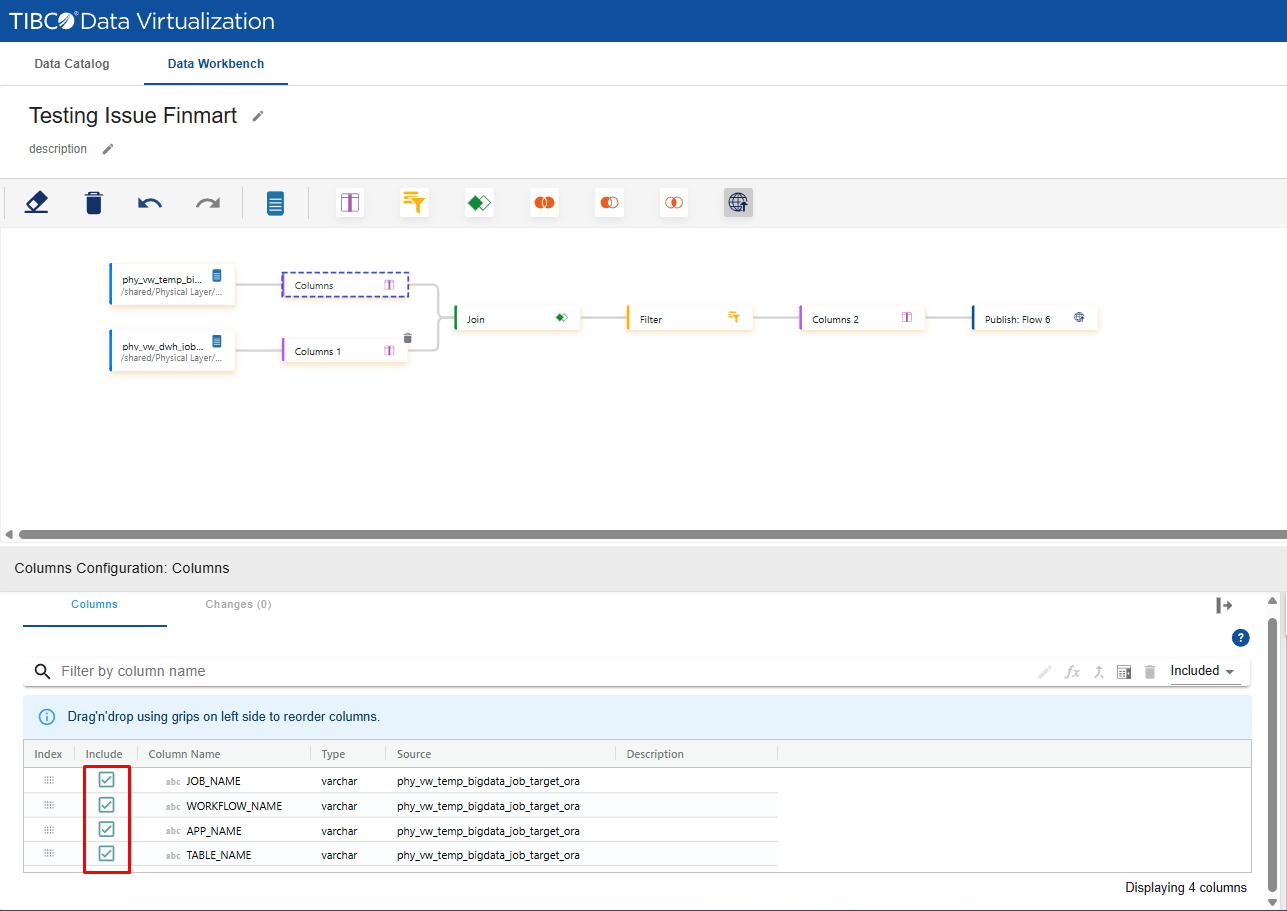
Task: Open the Included filter dropdown
Action: click(x=1203, y=671)
